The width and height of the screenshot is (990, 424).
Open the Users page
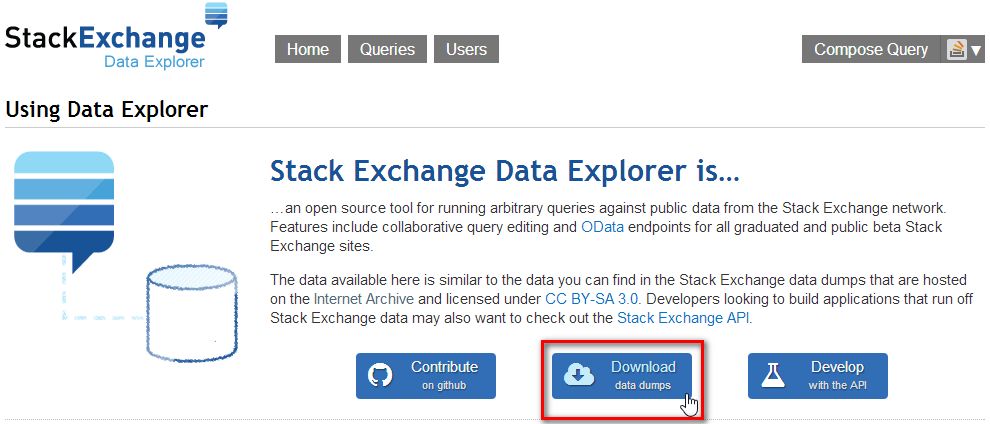coord(466,49)
